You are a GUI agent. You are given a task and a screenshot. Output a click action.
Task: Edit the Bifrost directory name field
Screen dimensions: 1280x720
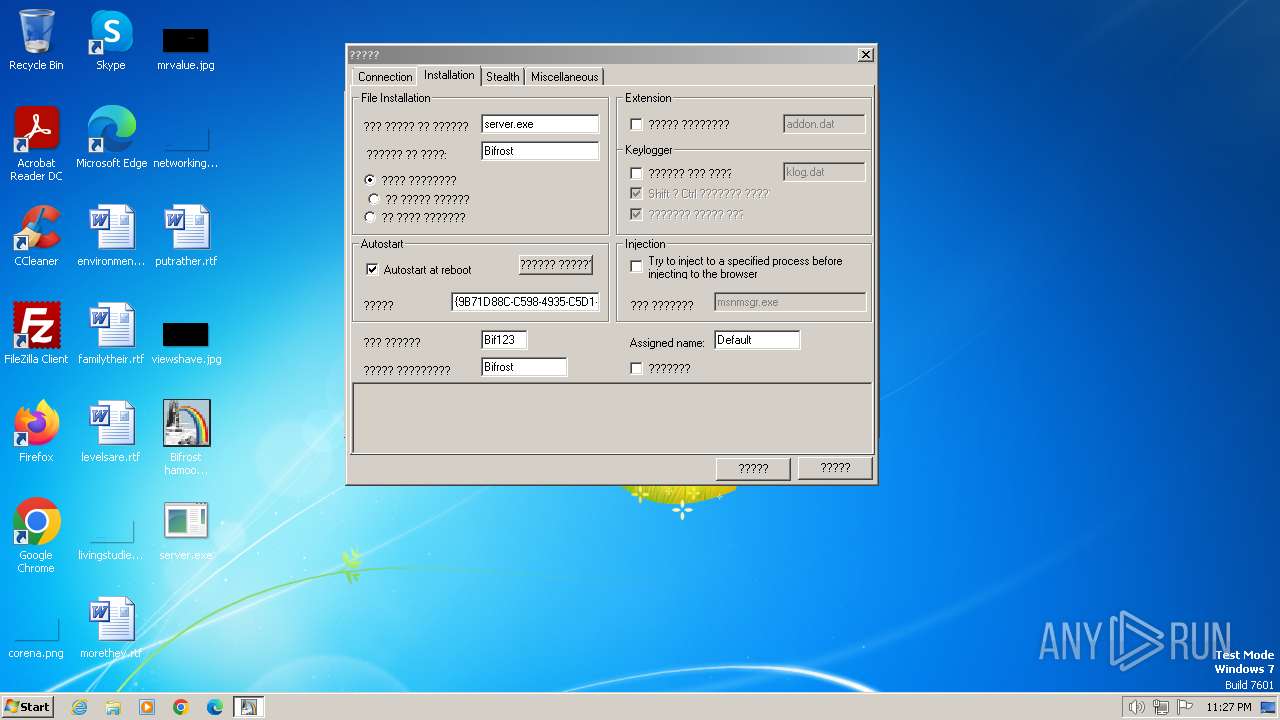point(540,151)
